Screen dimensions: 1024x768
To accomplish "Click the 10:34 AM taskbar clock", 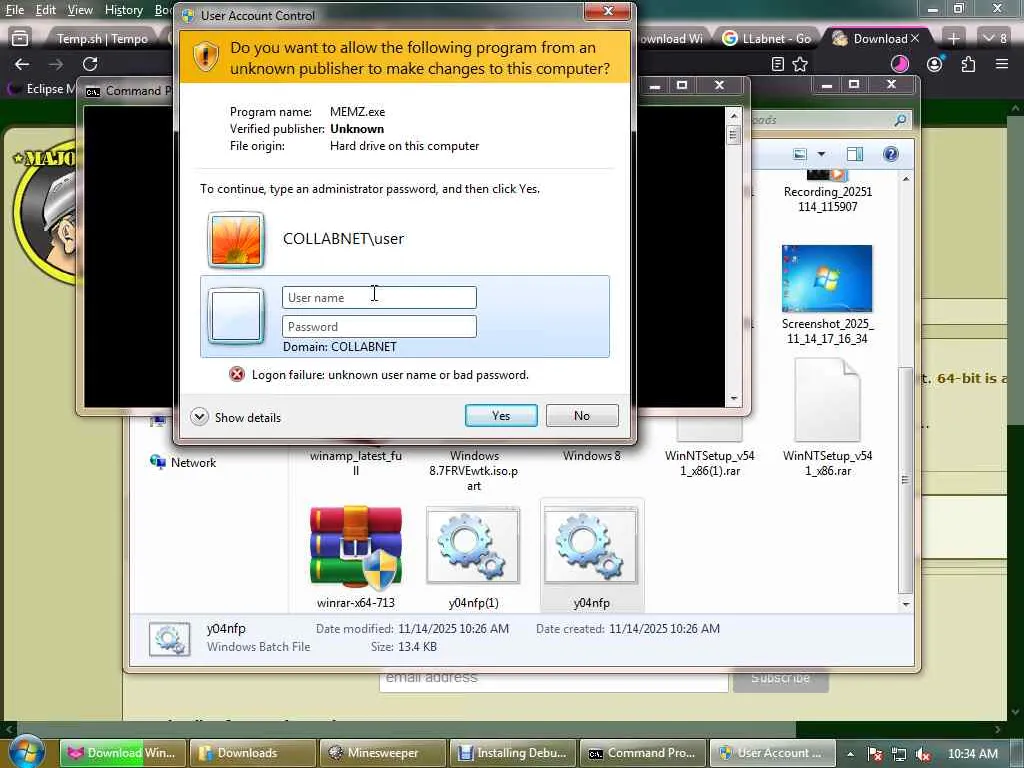I will click(972, 754).
